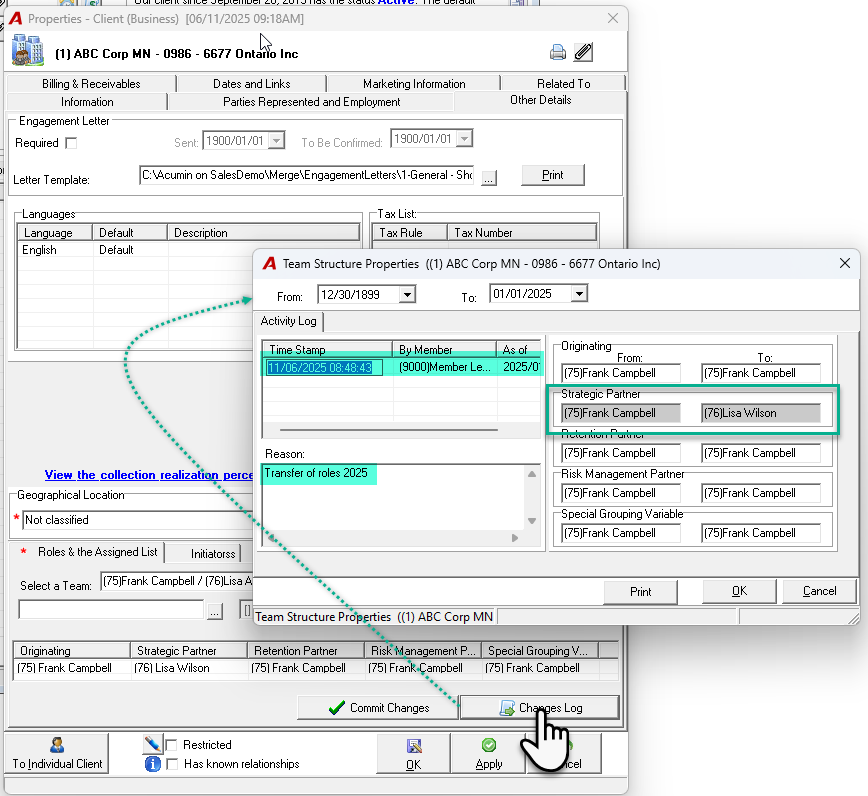Open the collection realization percentage link

coord(148,475)
